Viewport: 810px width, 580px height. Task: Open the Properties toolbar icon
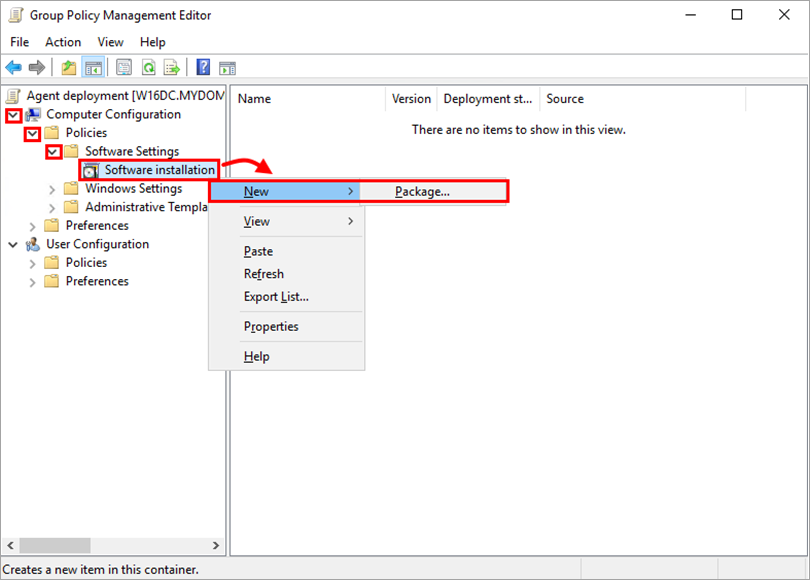123,67
